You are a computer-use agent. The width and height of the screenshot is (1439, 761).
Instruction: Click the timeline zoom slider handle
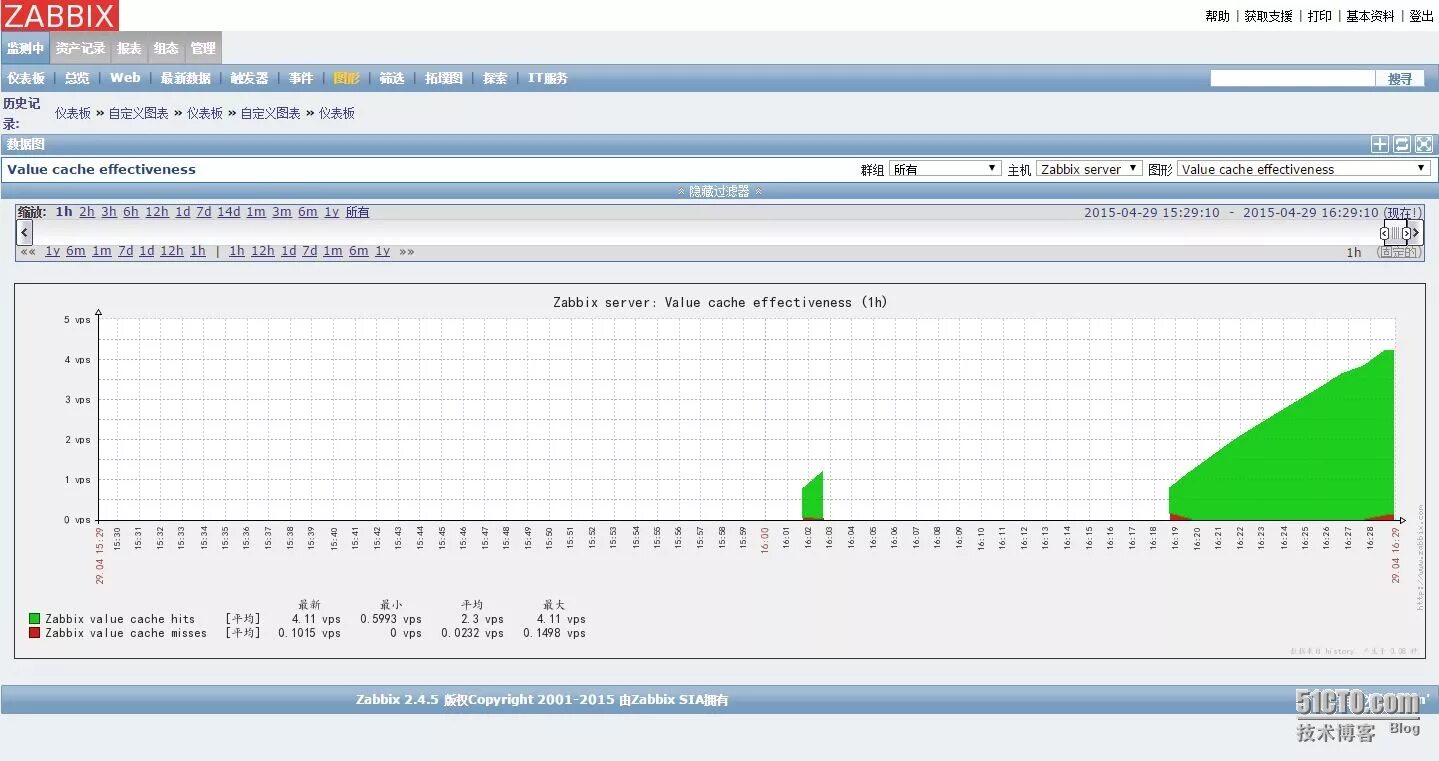pos(1396,233)
